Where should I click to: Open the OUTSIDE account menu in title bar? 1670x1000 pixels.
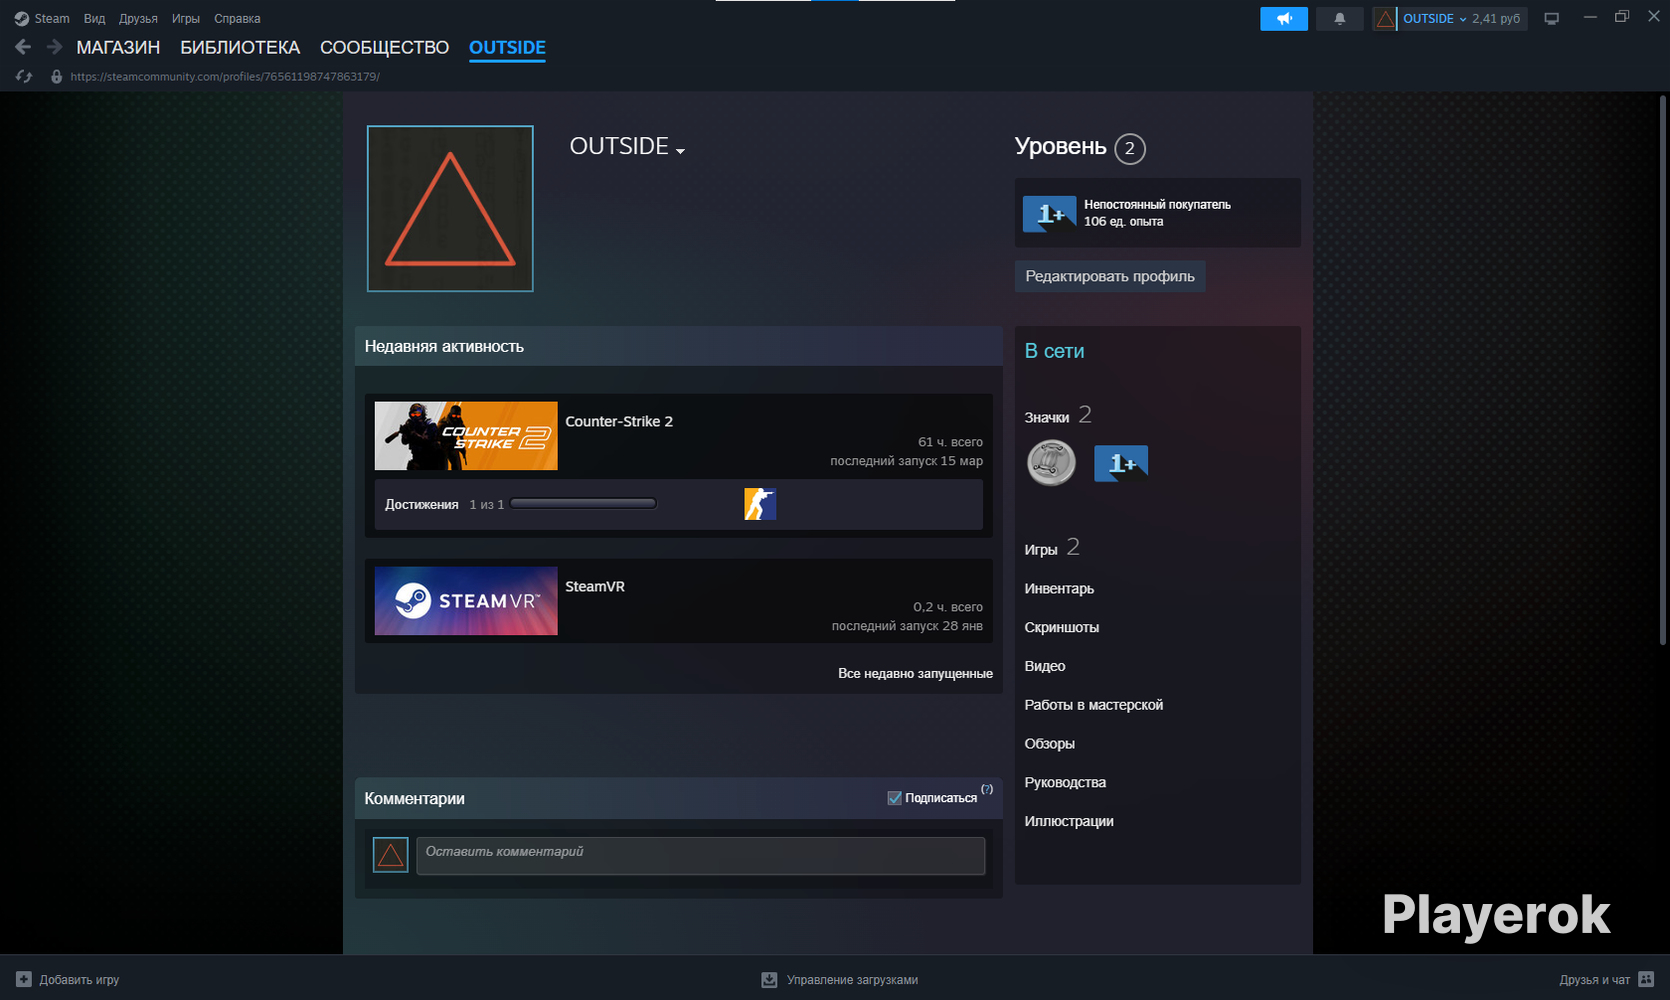click(x=1435, y=19)
